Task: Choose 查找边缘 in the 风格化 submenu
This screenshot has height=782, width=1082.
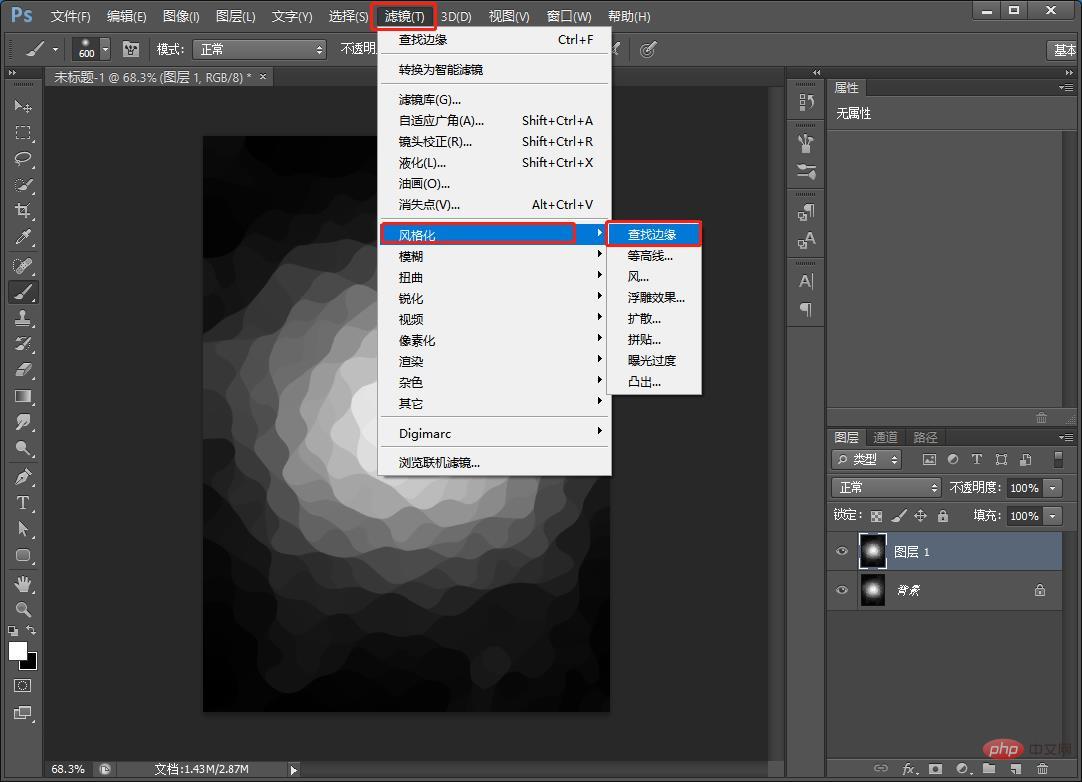Action: 653,235
